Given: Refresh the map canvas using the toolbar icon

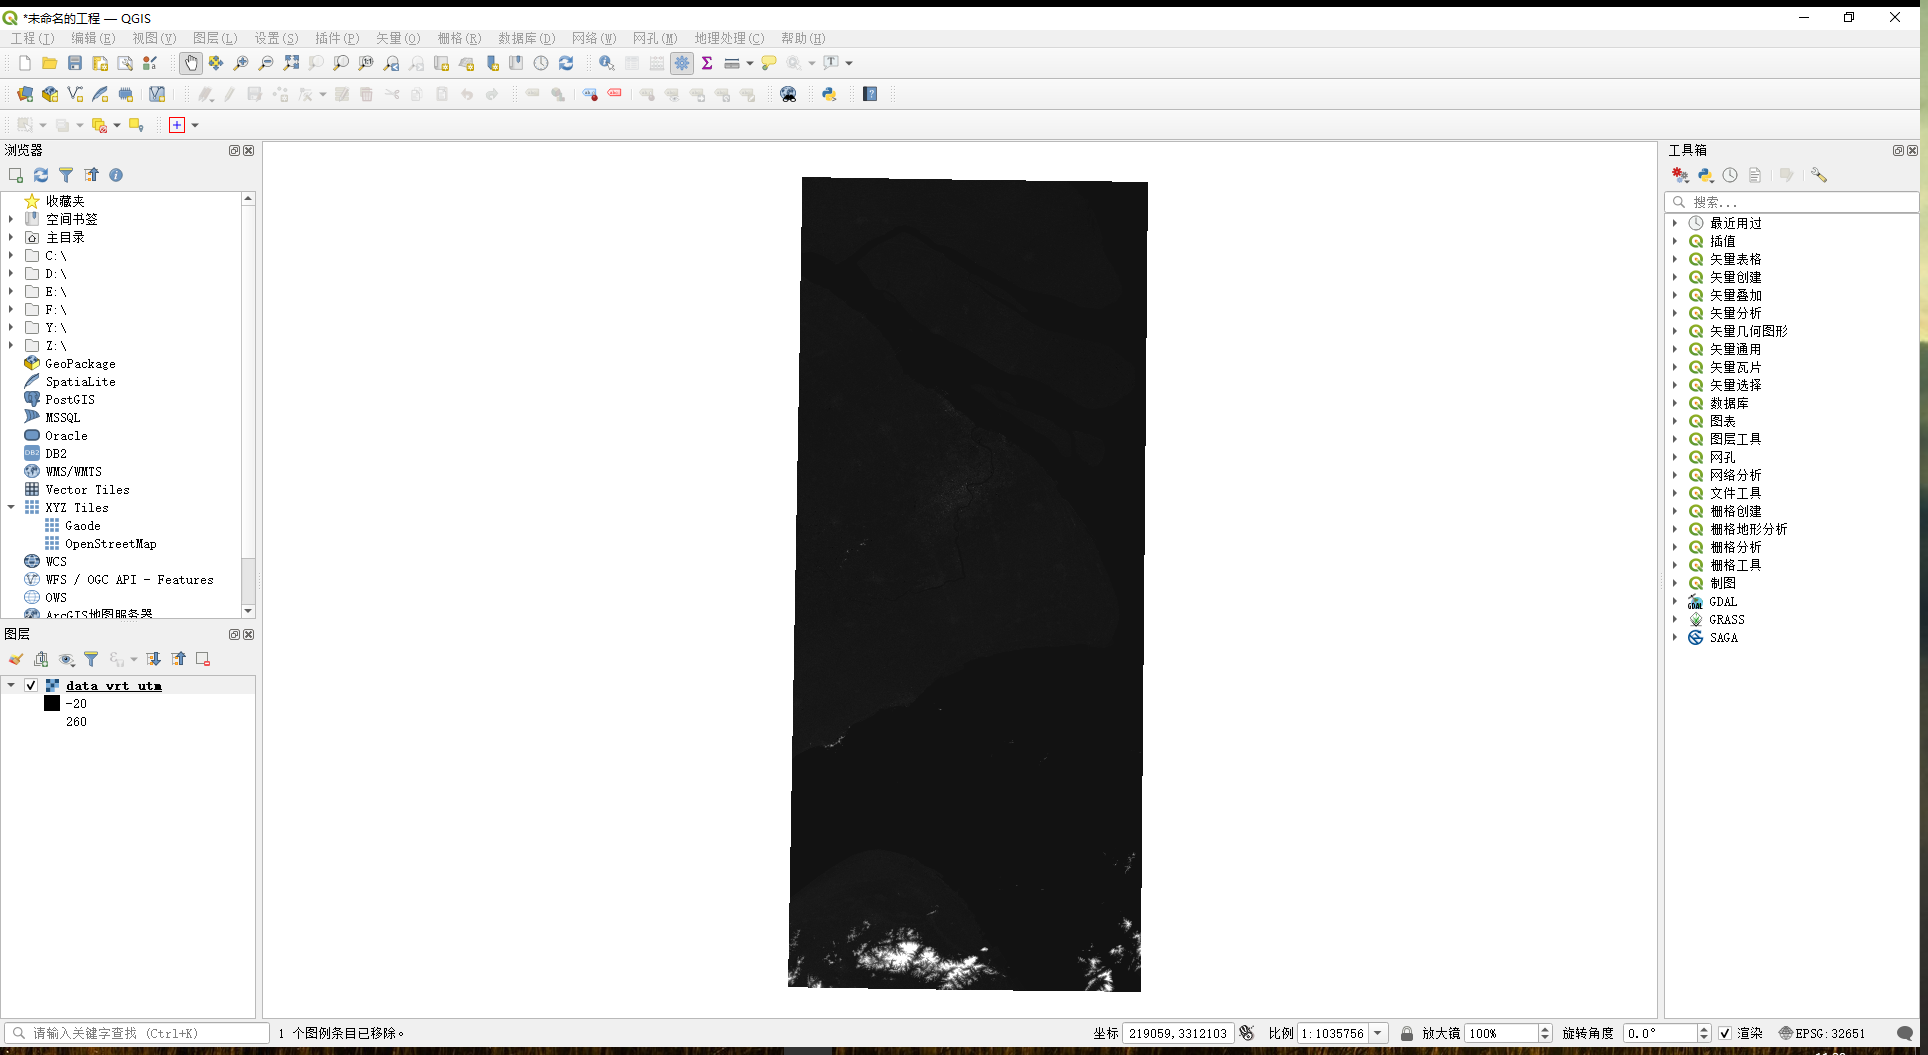Looking at the screenshot, I should tap(566, 63).
